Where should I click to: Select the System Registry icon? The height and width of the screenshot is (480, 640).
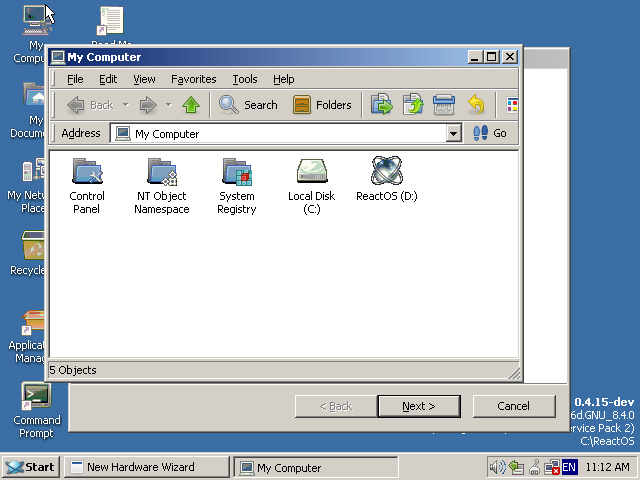pyautogui.click(x=237, y=186)
